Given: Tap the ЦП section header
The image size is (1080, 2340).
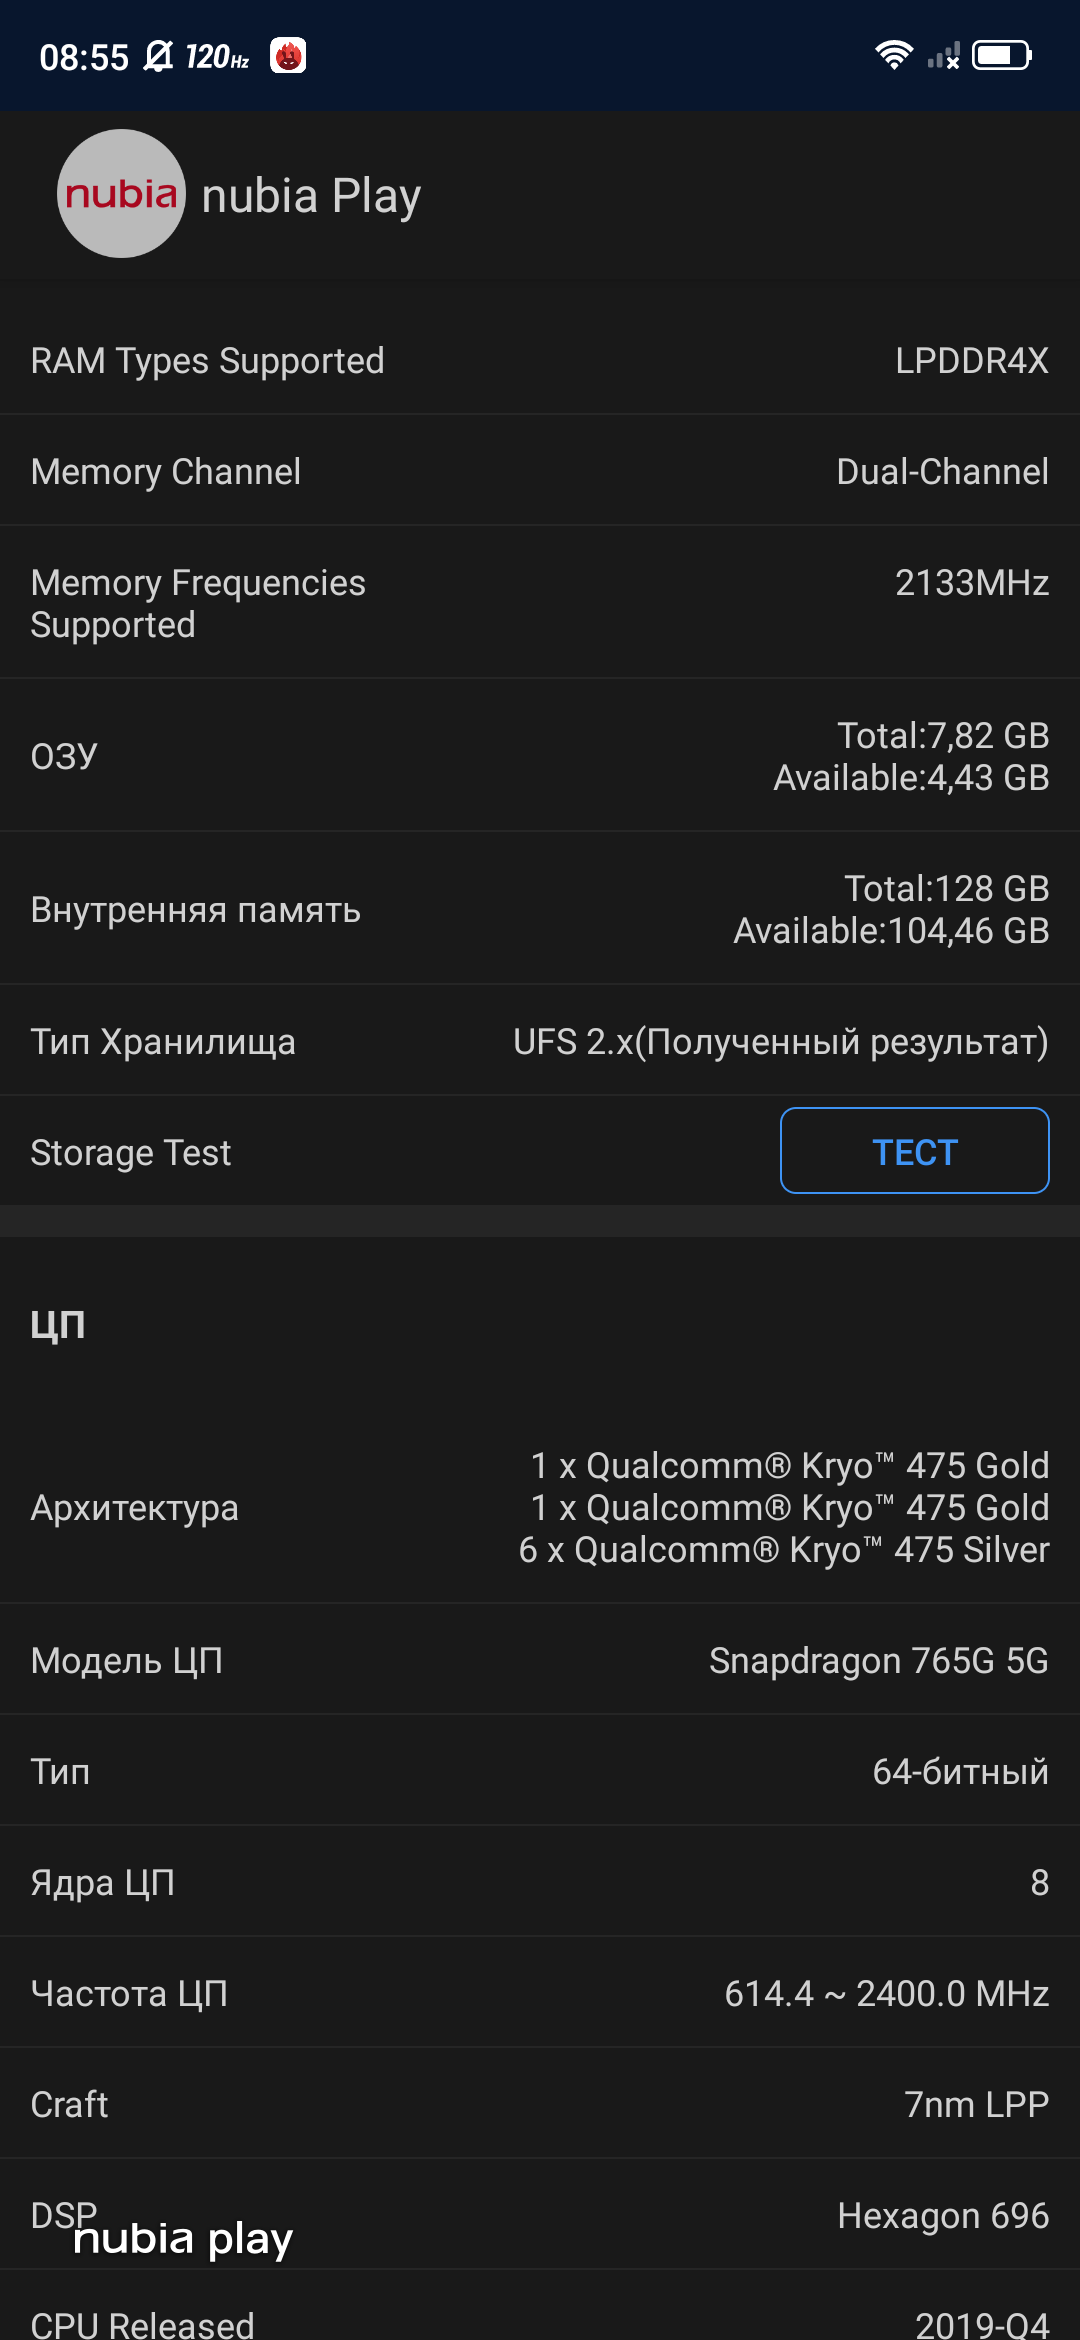Looking at the screenshot, I should tap(58, 1324).
